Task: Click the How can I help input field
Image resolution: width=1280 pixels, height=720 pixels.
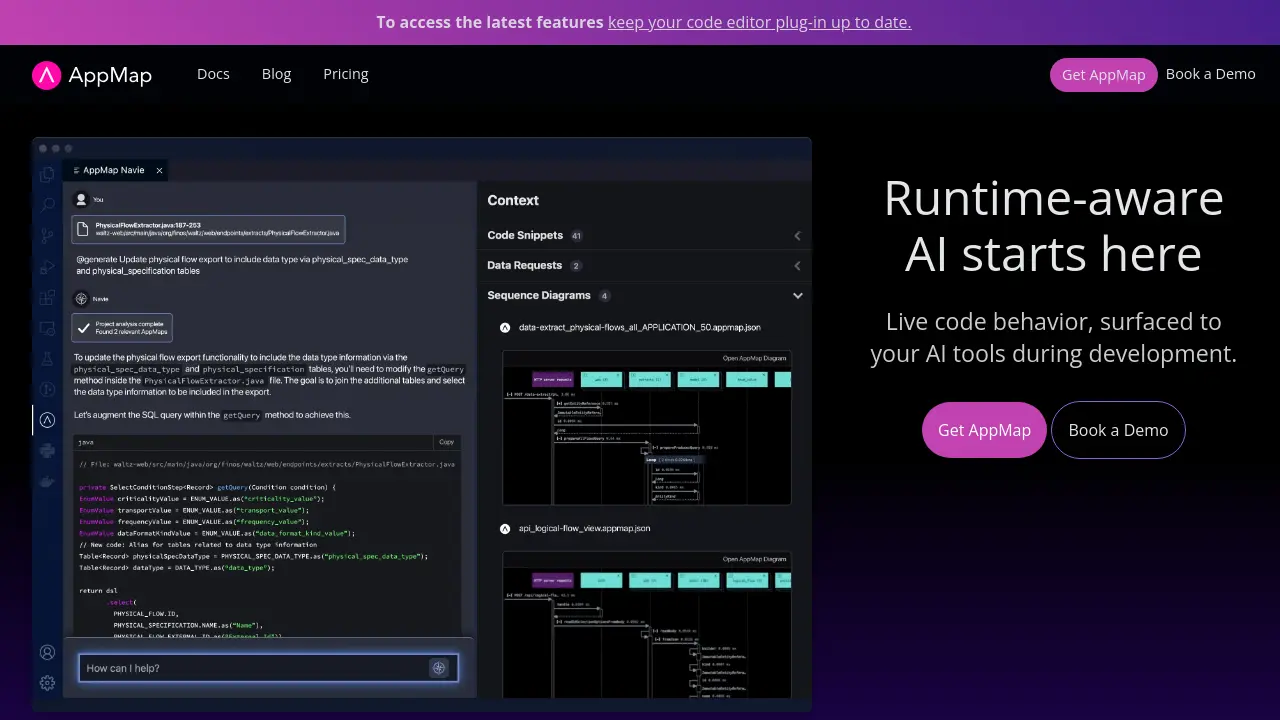Action: (x=268, y=668)
